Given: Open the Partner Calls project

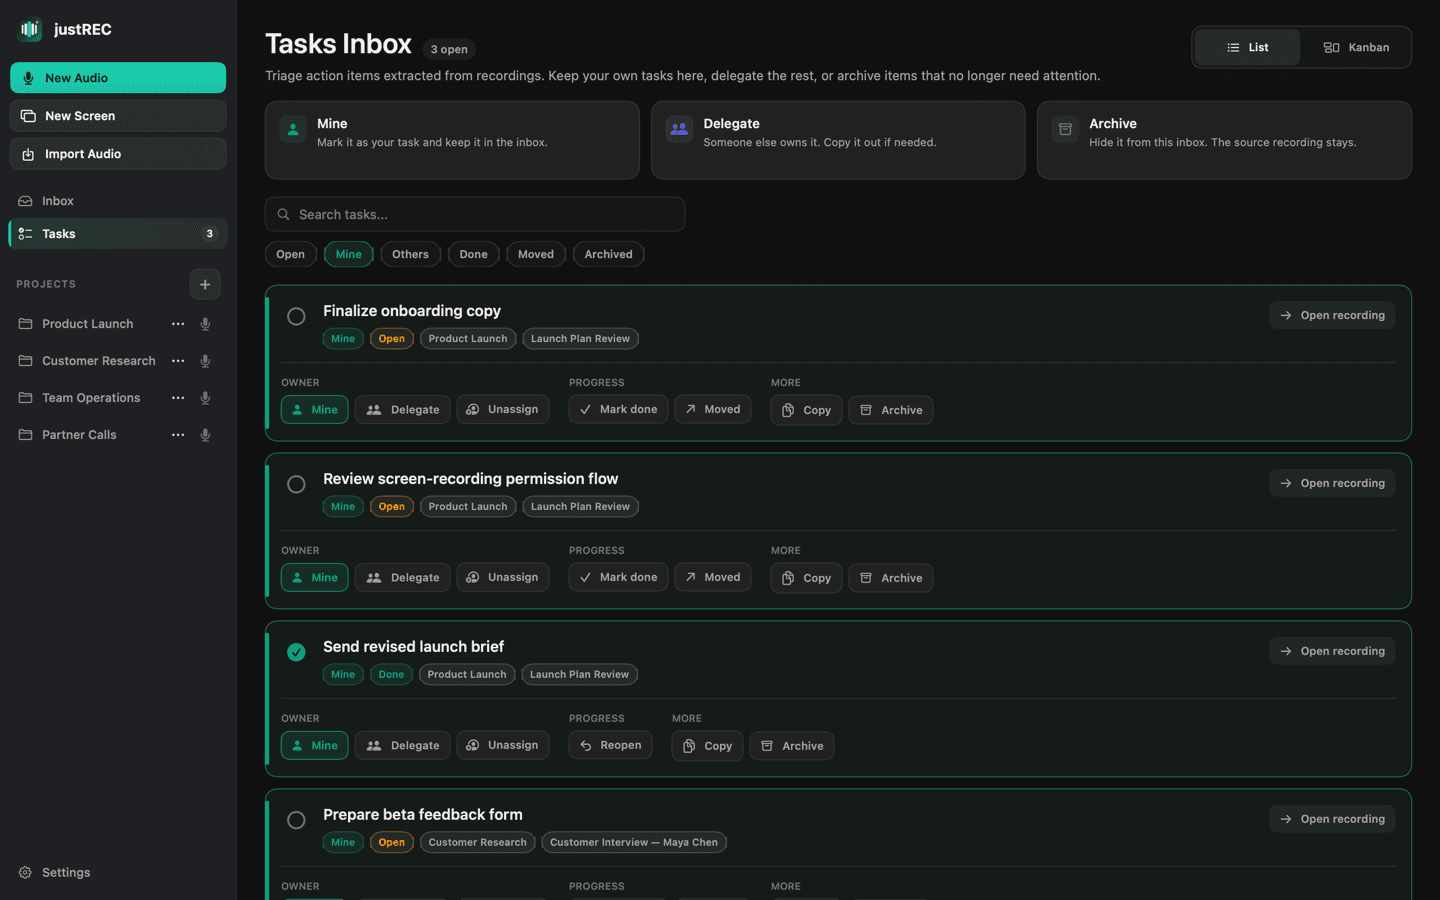Looking at the screenshot, I should 79,435.
